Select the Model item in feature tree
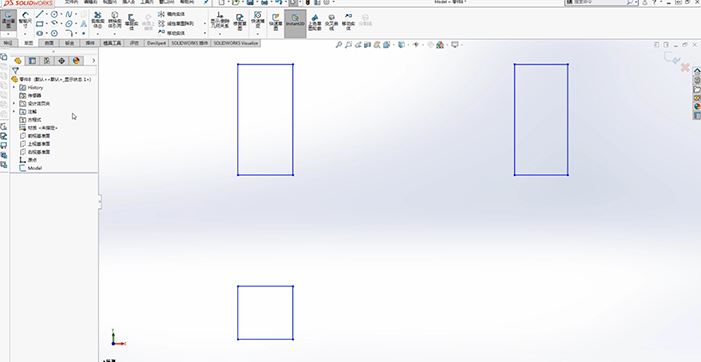 pos(34,168)
